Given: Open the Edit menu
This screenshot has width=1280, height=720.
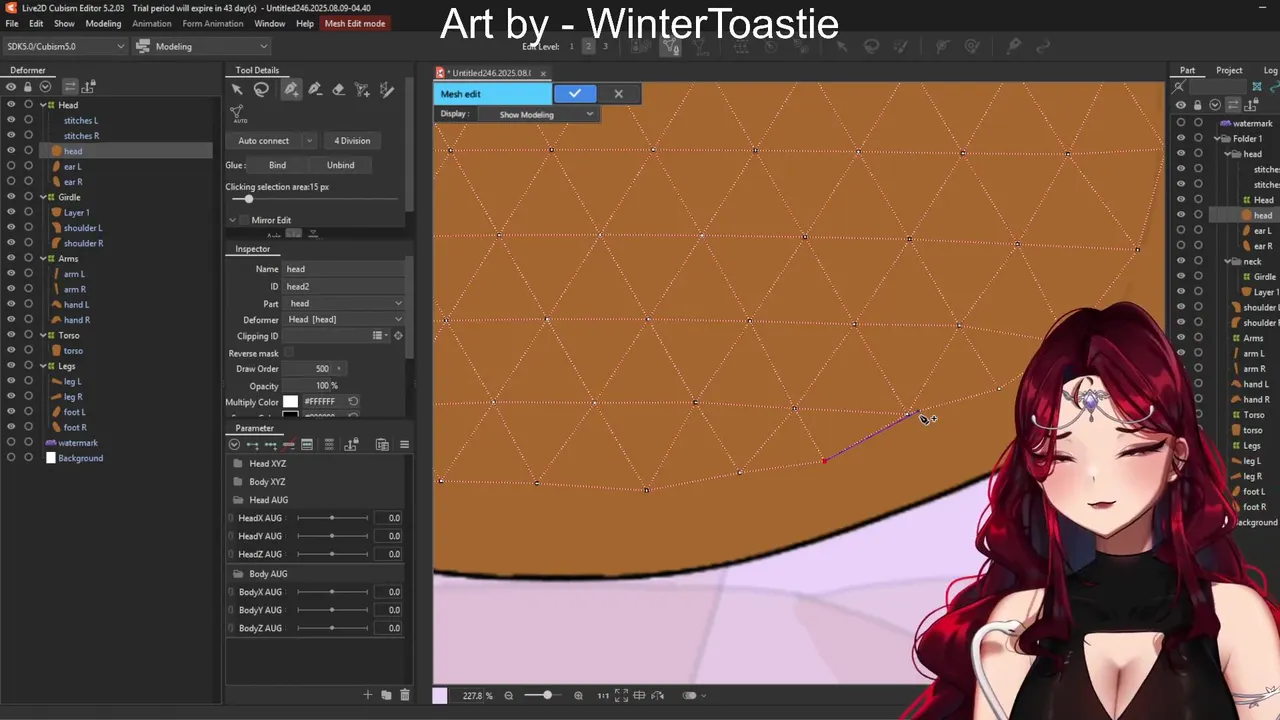Looking at the screenshot, I should 36,23.
